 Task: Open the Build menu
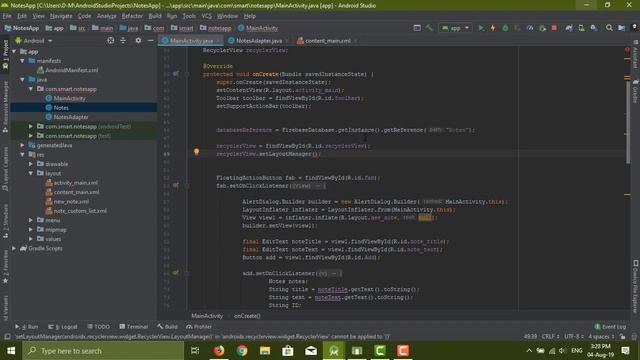[155, 16]
